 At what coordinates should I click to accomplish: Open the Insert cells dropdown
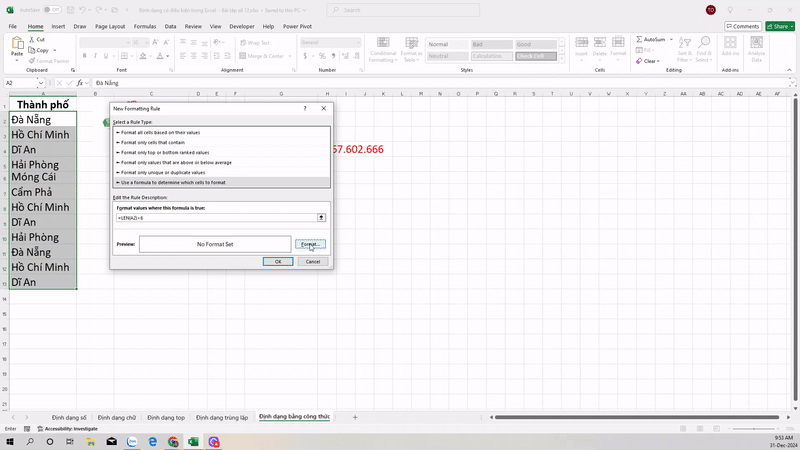tap(581, 49)
